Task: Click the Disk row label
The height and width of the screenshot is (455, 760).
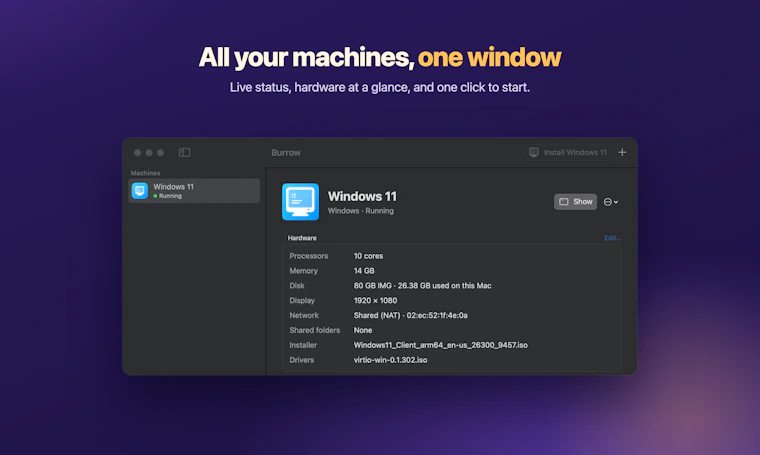Action: 297,286
